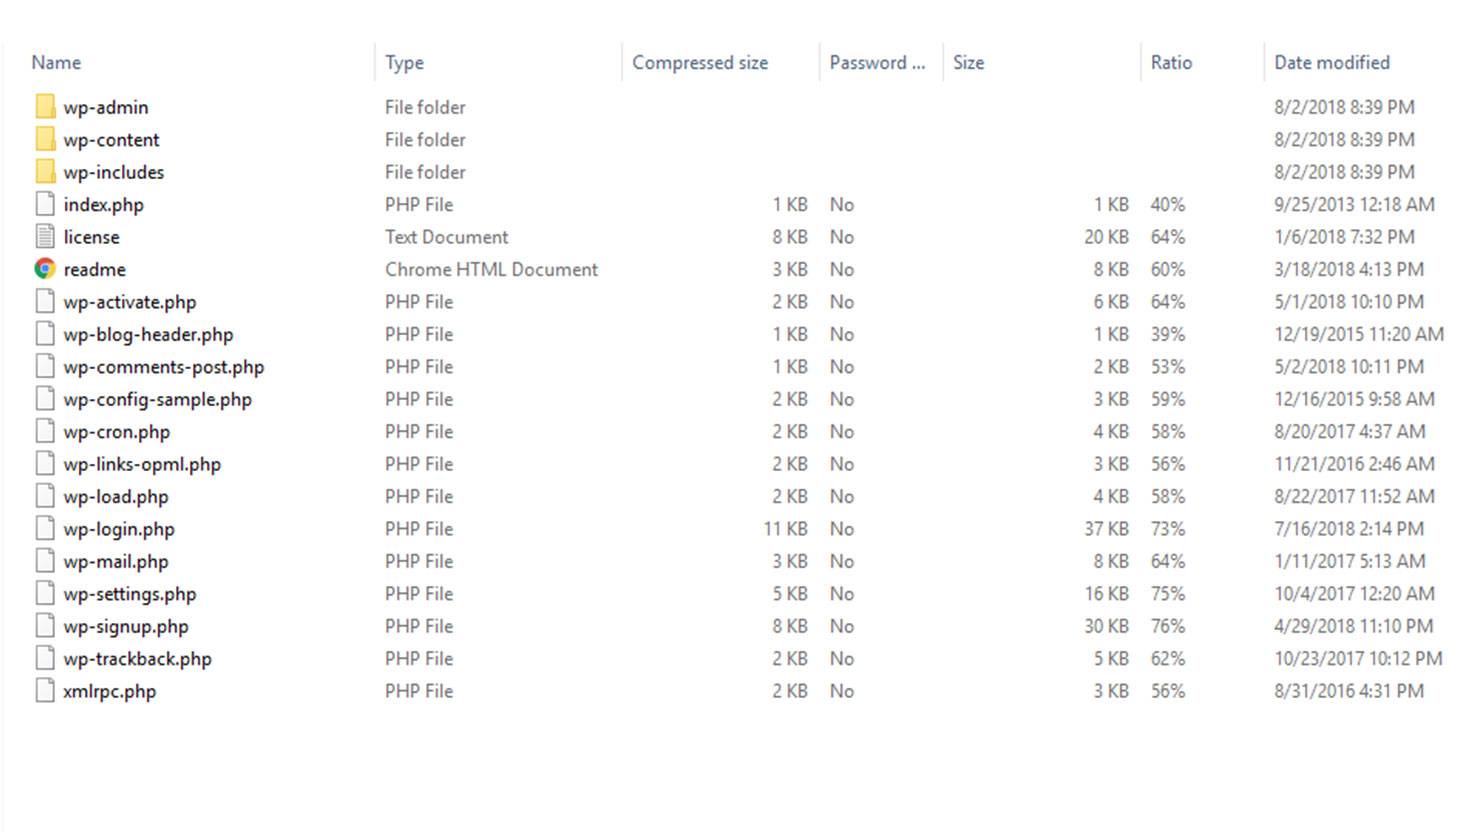Image resolution: width=1484 pixels, height=832 pixels.
Task: Click the wp-trackback.php file icon
Action: click(45, 659)
